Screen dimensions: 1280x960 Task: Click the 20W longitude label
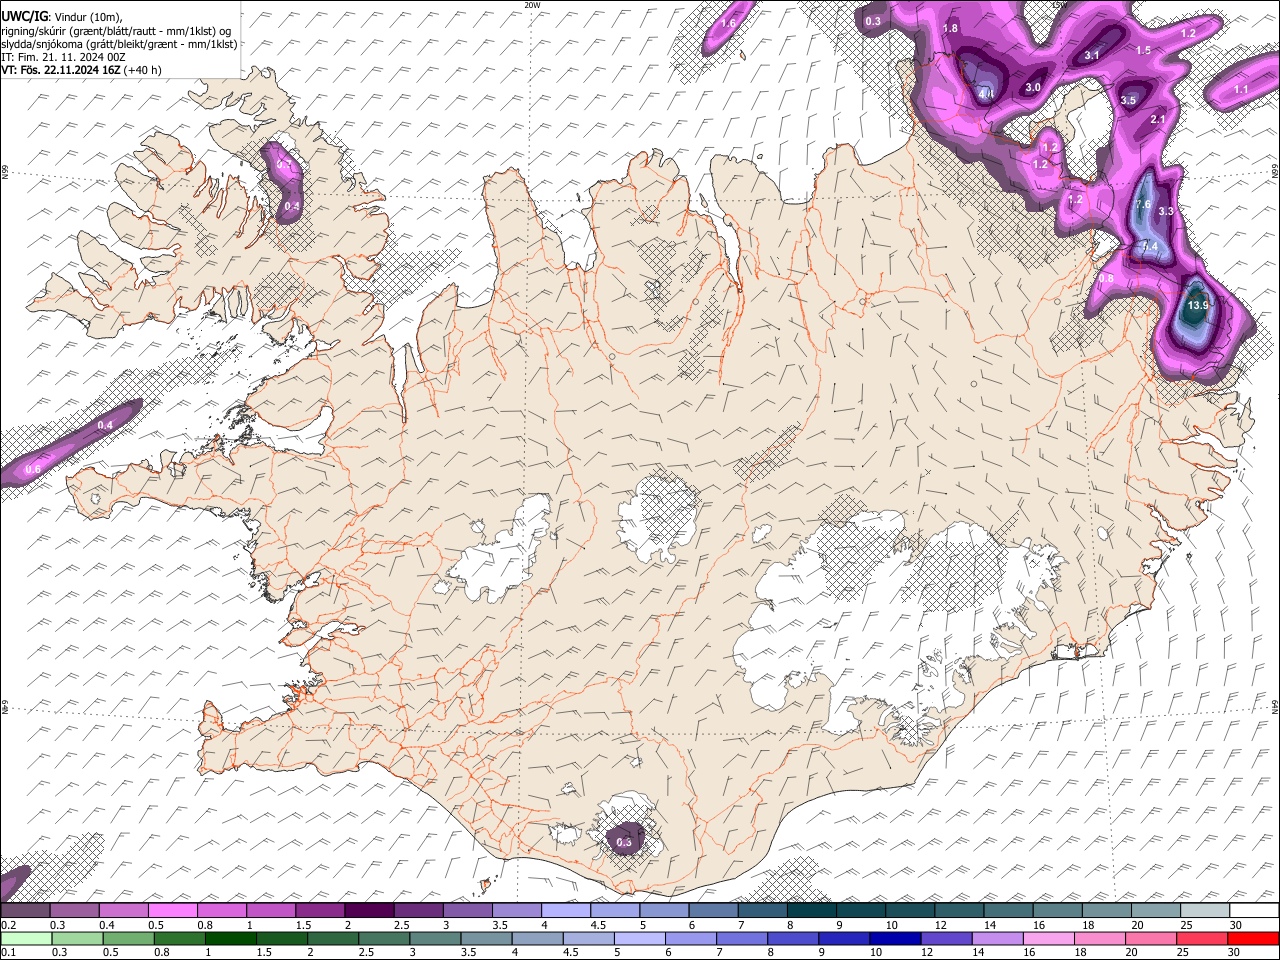coord(532,5)
